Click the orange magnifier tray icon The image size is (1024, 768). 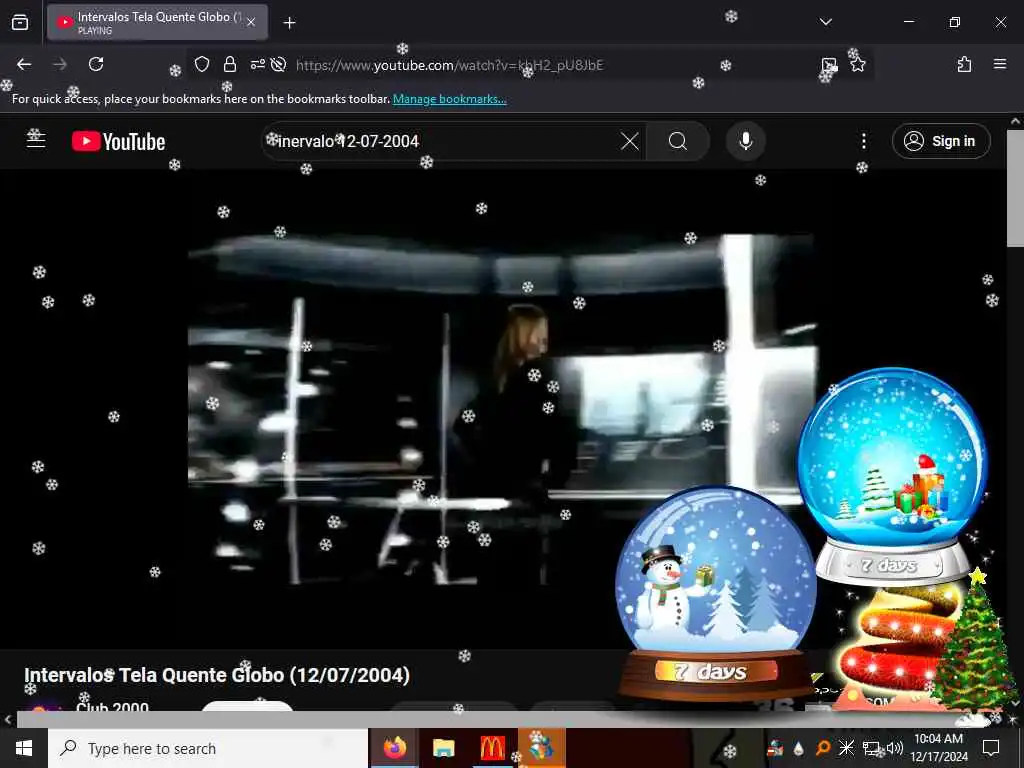822,748
